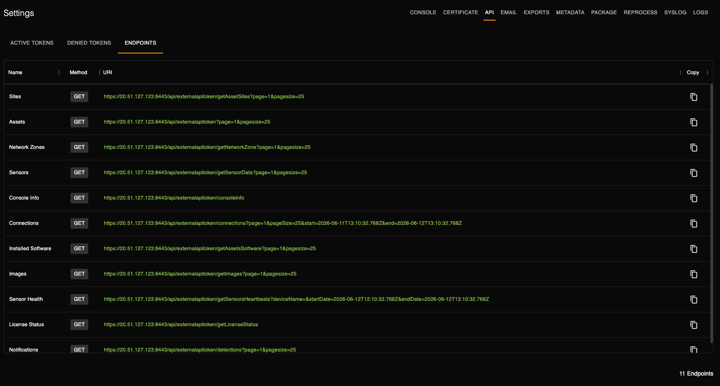Click the GET badge in Sensors row
Screen dimensions: 720x386
[x=79, y=172]
